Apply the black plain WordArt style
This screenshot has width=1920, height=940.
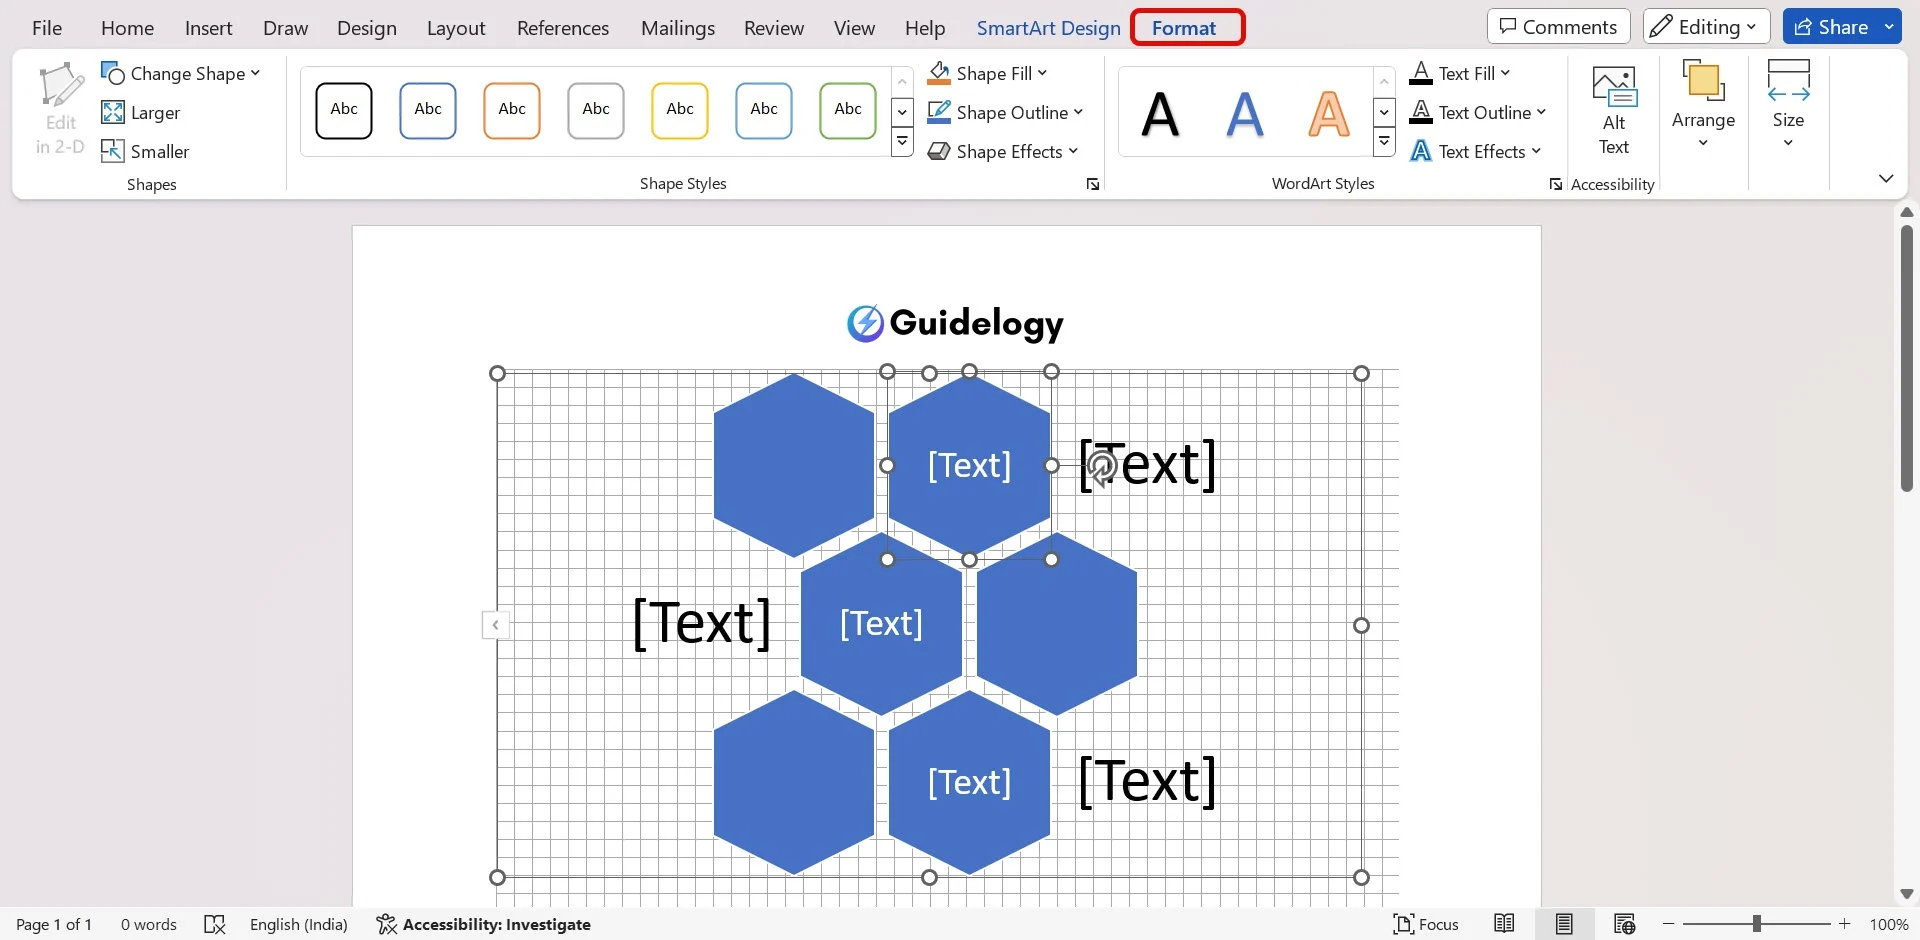[1160, 113]
